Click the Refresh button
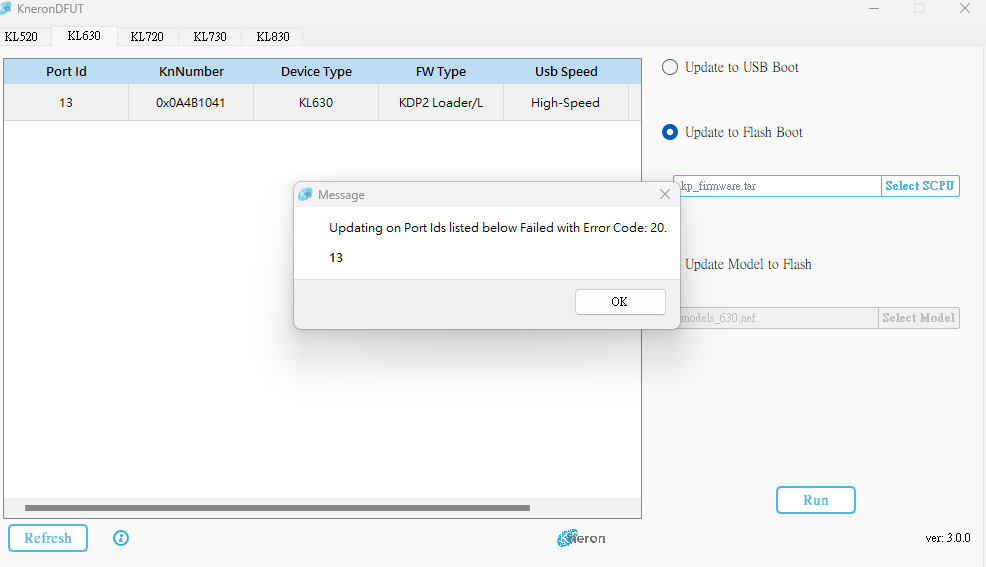Image resolution: width=986 pixels, height=567 pixels. [48, 538]
